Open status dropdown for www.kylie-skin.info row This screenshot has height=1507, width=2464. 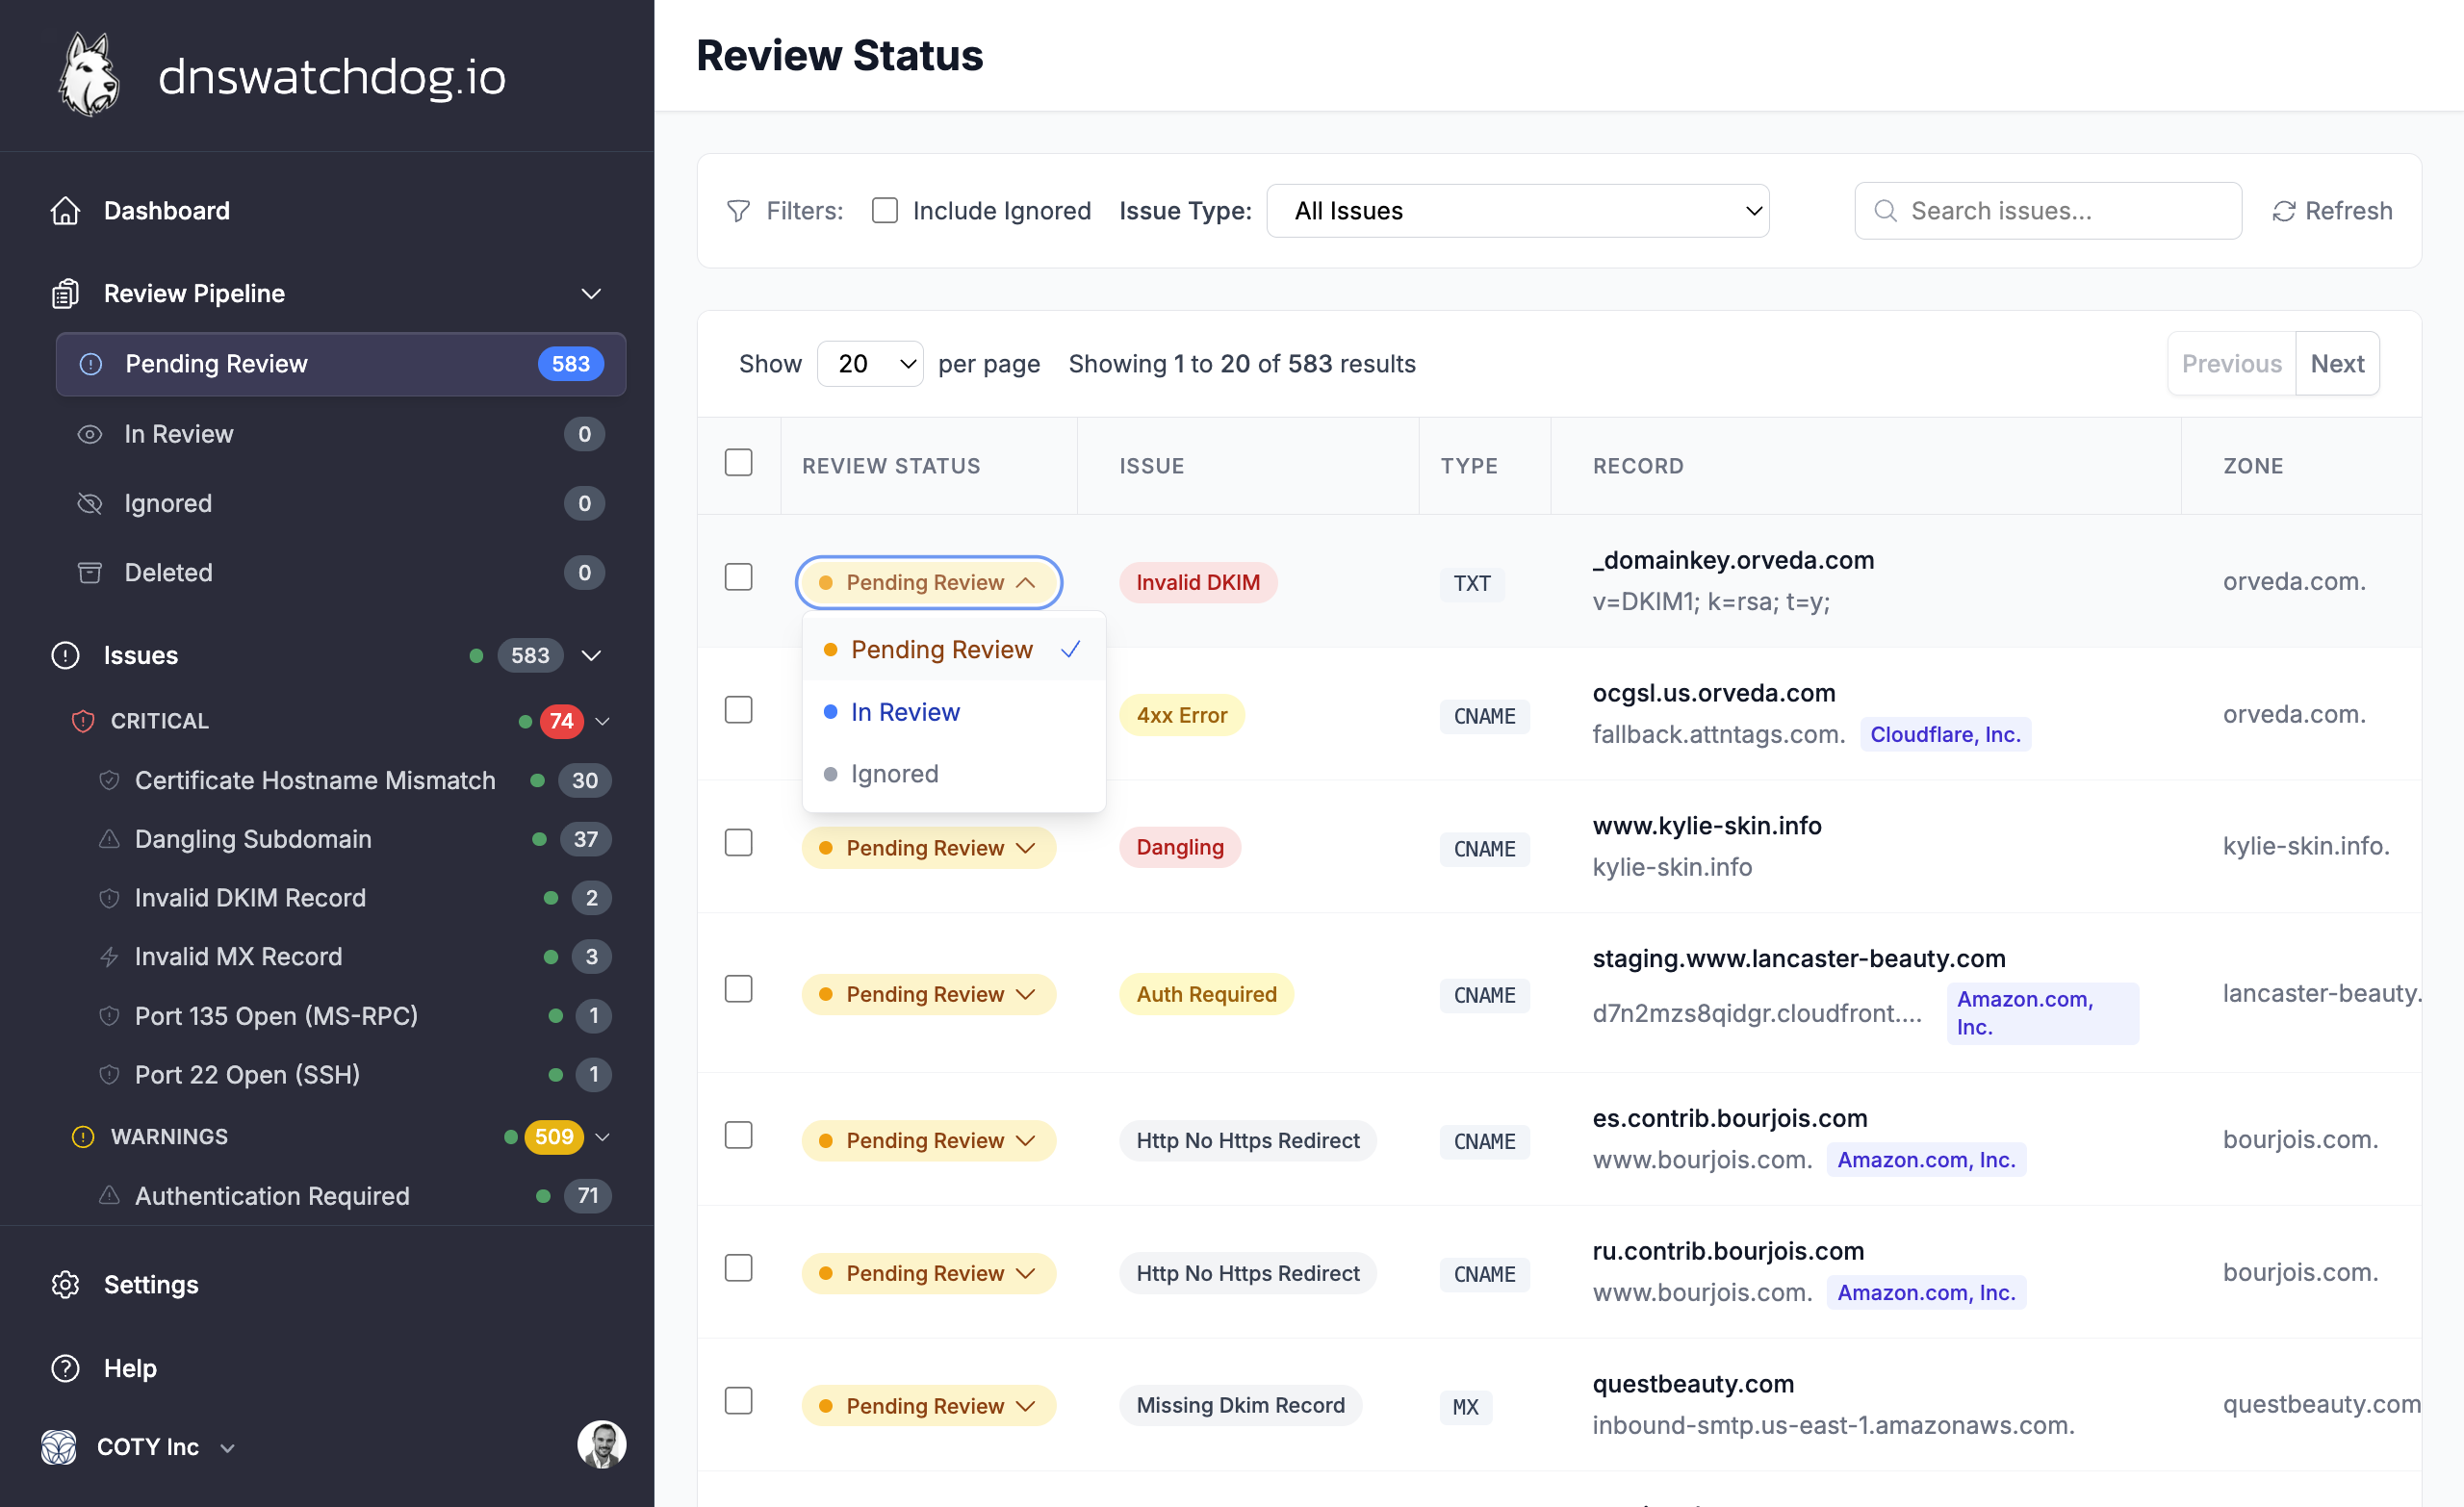tap(928, 848)
